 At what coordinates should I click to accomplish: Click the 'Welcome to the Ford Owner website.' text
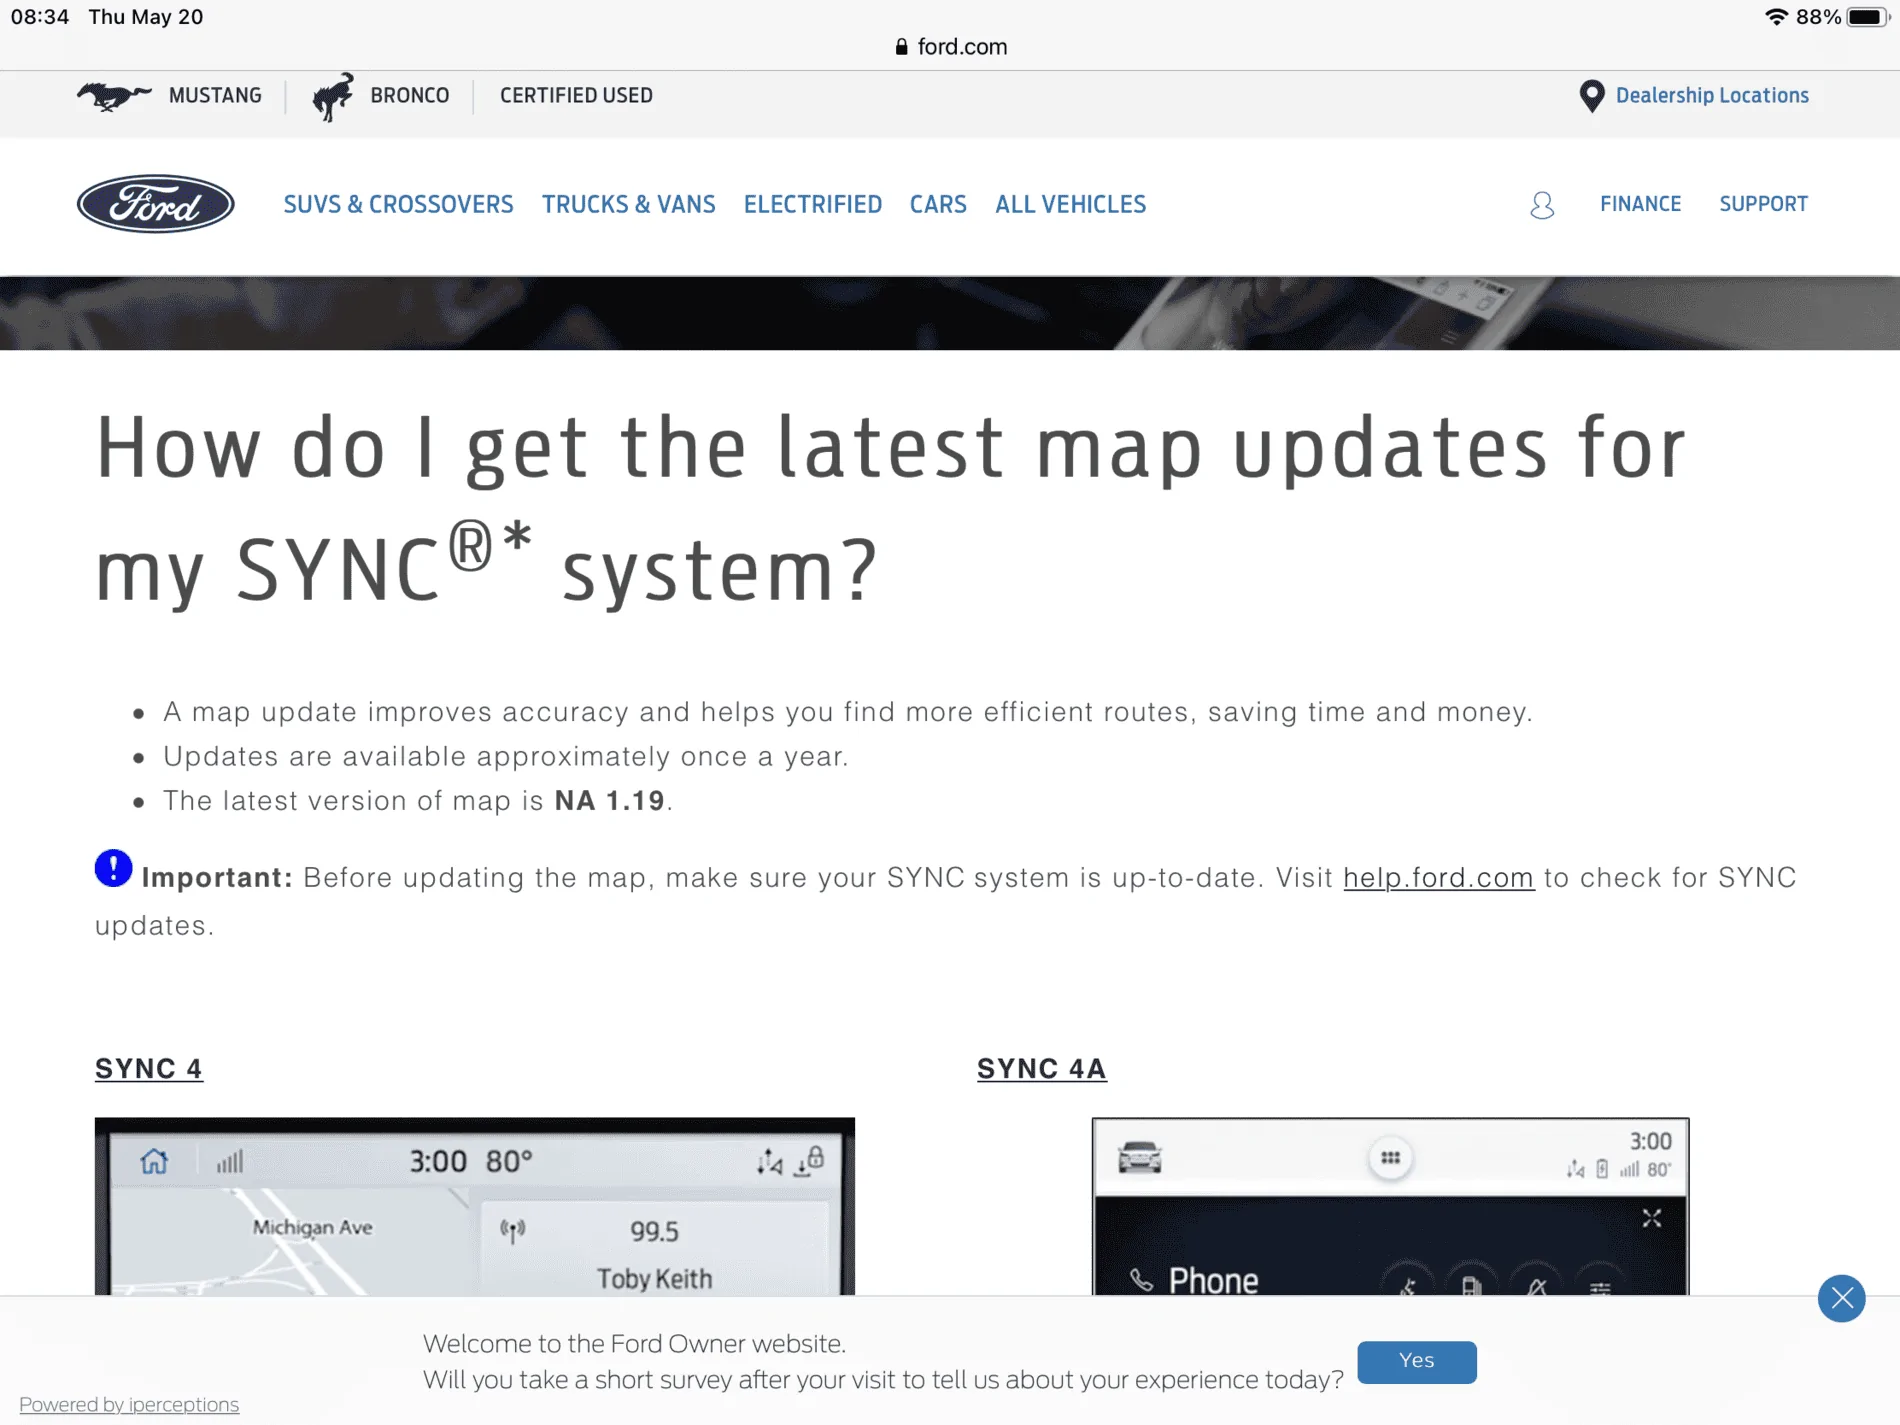pos(634,1344)
